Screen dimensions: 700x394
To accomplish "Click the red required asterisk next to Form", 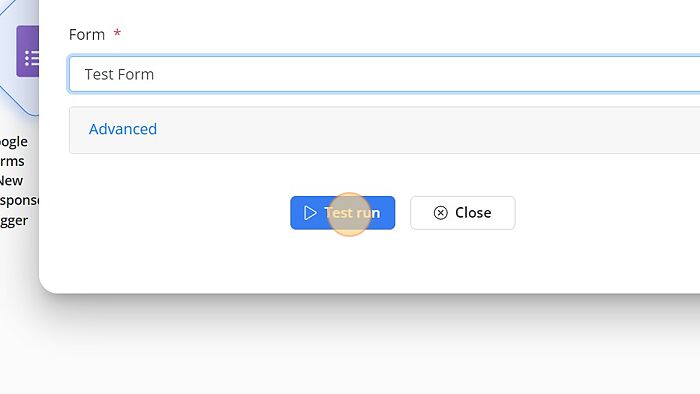I will click(117, 33).
